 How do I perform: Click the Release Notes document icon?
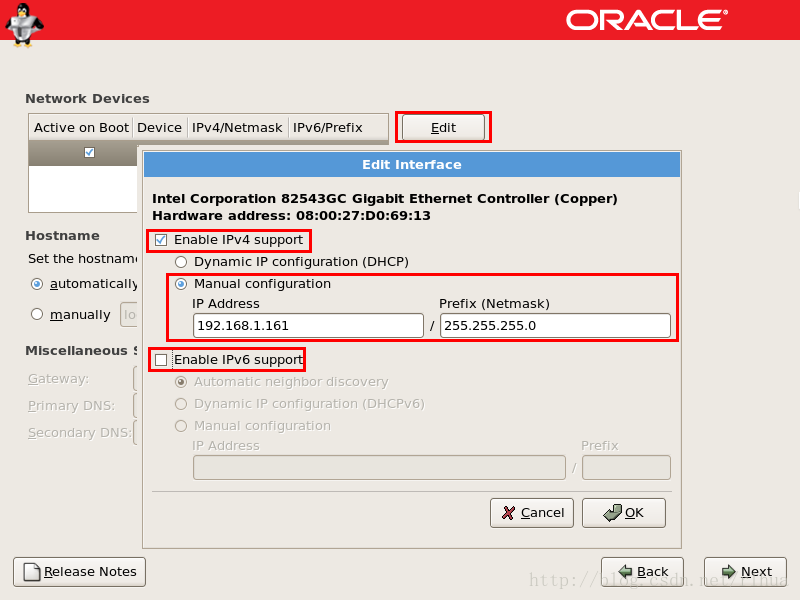[x=32, y=571]
